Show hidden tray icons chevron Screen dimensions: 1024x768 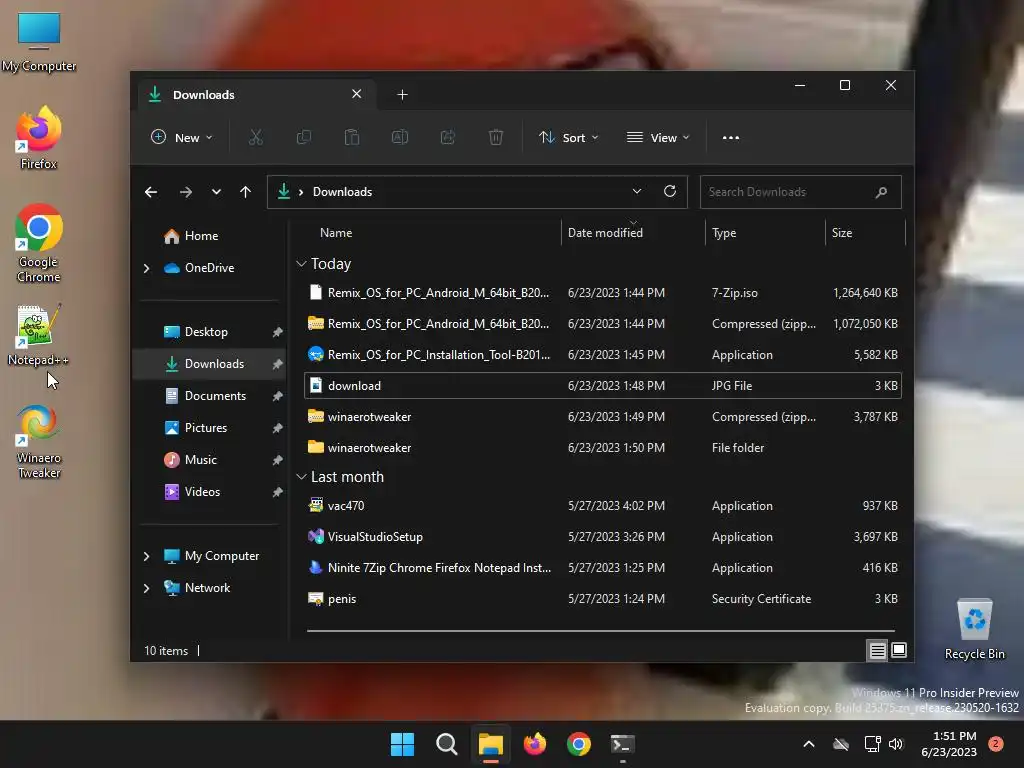click(808, 744)
